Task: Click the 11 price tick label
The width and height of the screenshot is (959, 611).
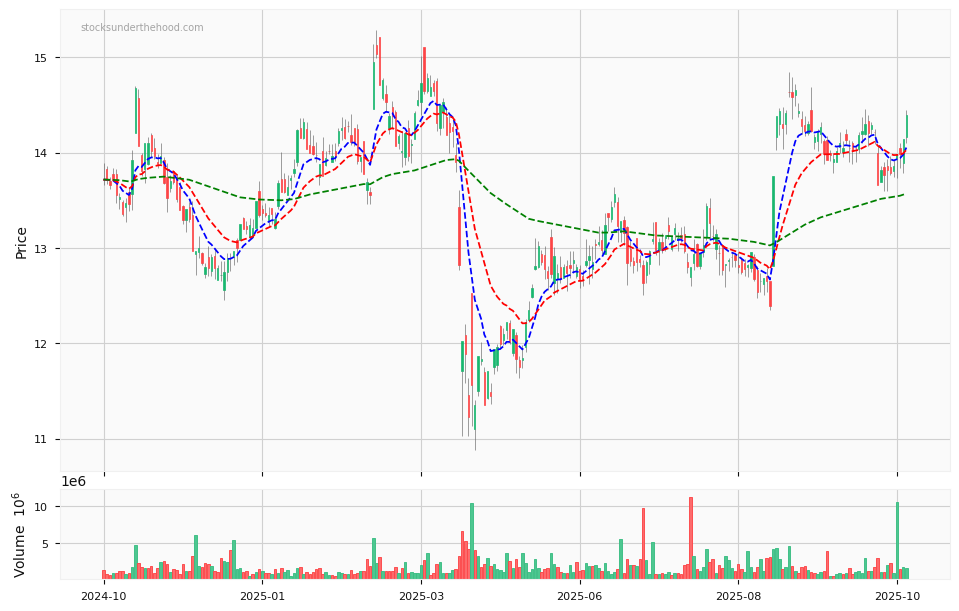Action: click(x=41, y=440)
